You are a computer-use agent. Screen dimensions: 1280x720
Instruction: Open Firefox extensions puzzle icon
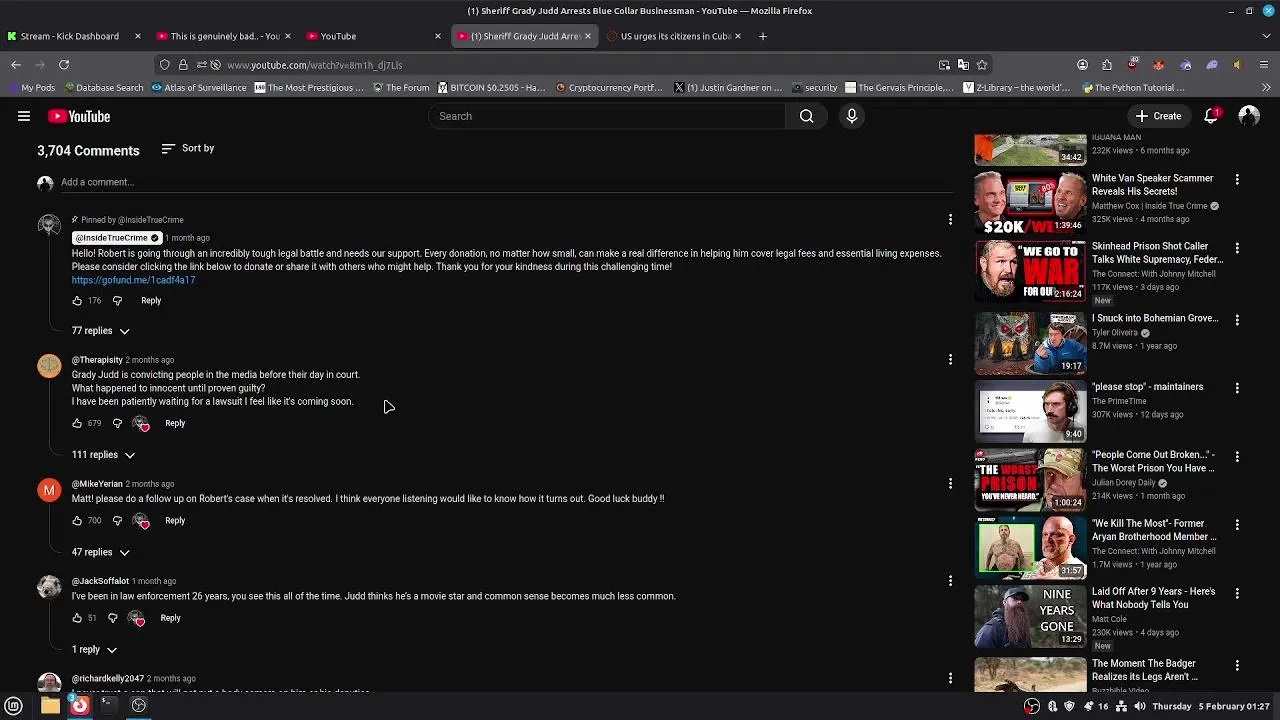point(1107,65)
